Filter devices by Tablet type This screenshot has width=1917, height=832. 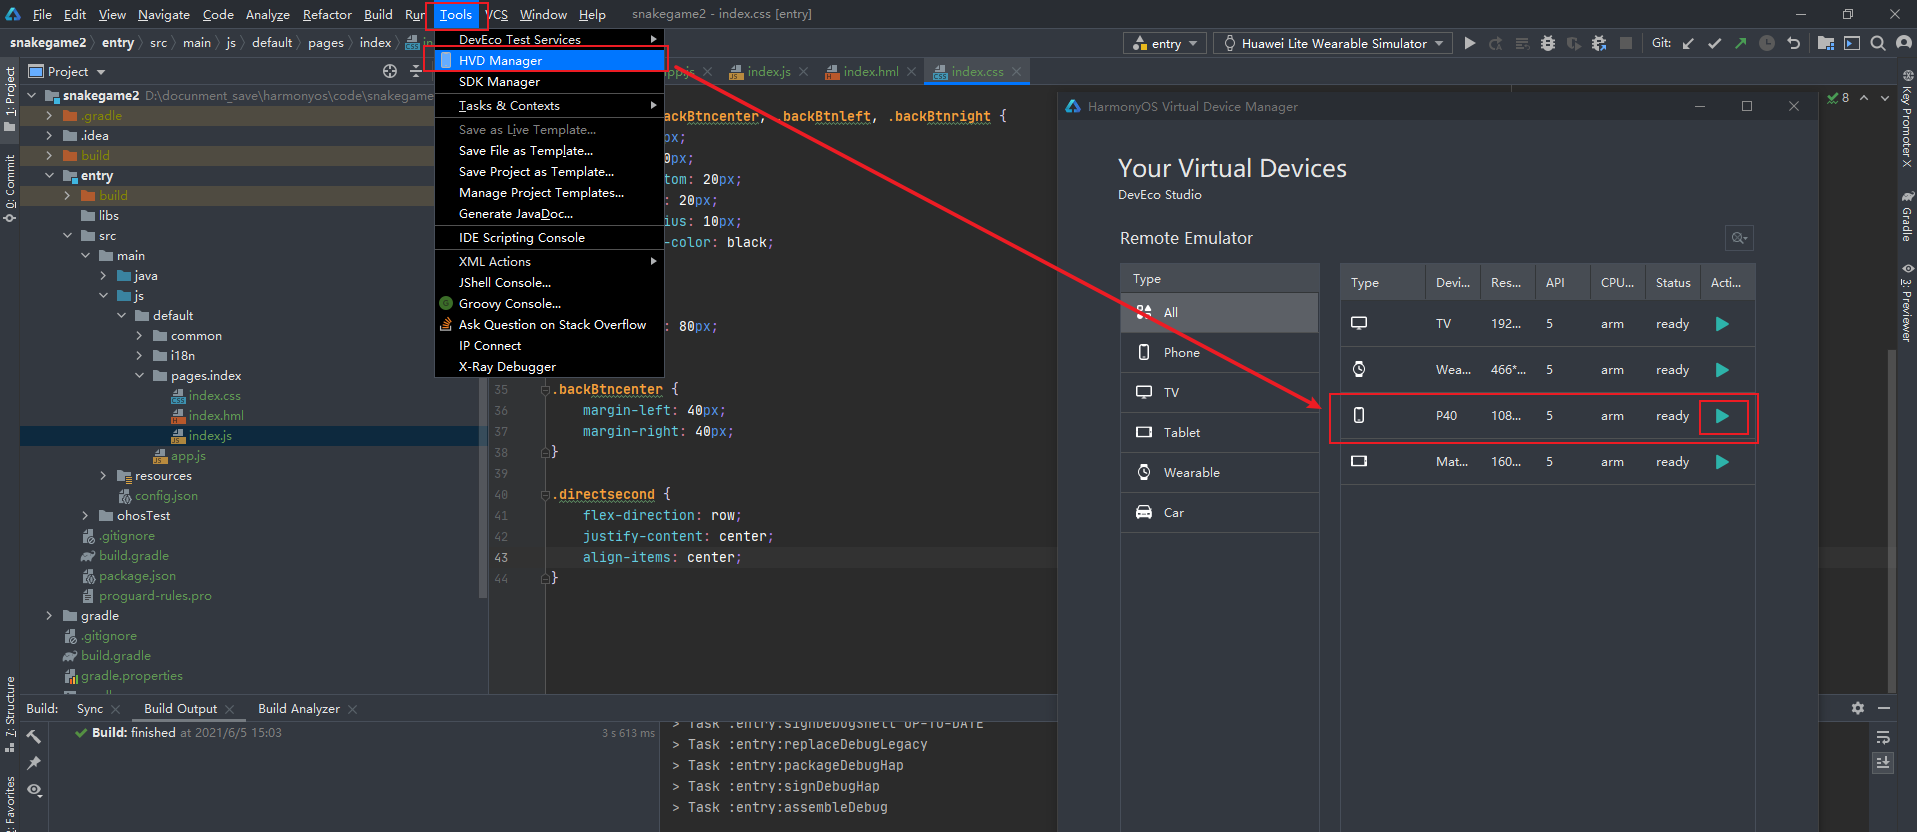click(1220, 433)
